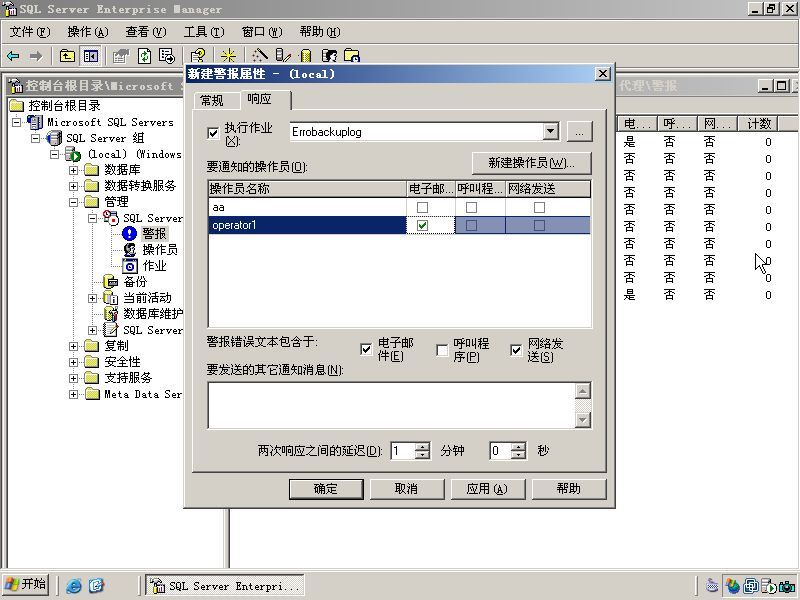Screen dimensions: 800x600
Task: Open the 操作(A) menu
Action: point(88,32)
